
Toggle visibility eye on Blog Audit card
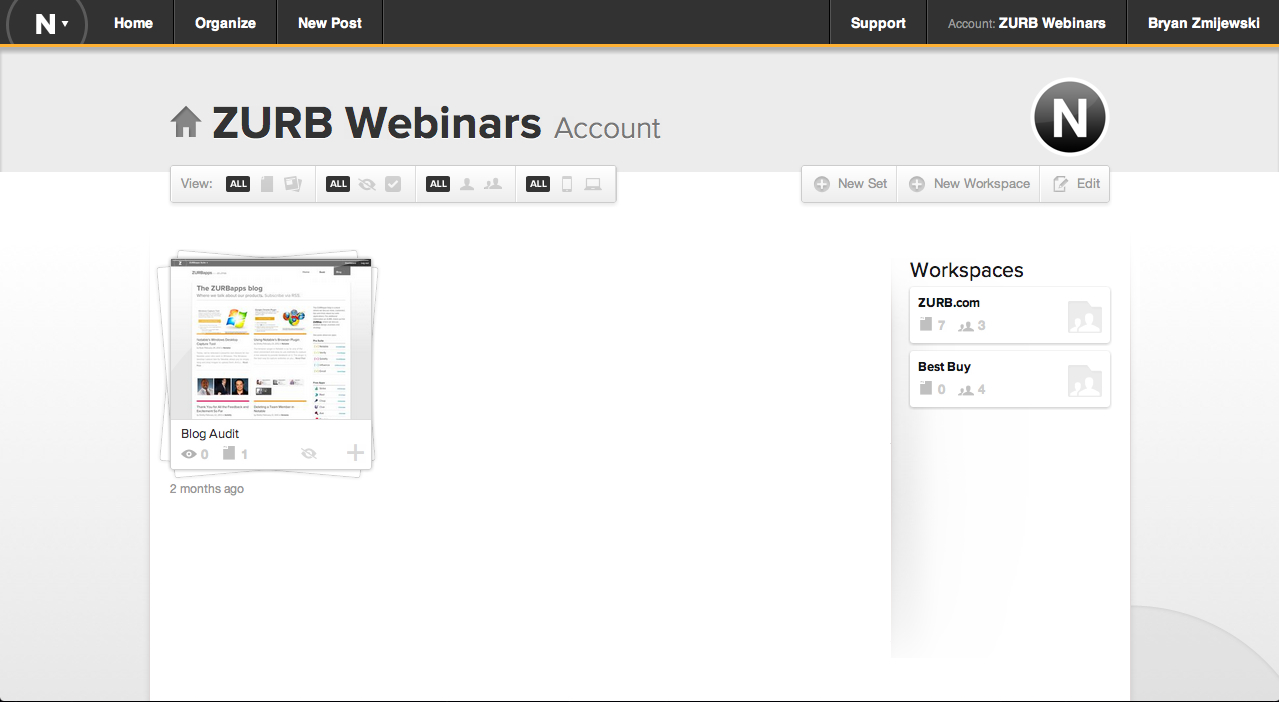click(308, 454)
